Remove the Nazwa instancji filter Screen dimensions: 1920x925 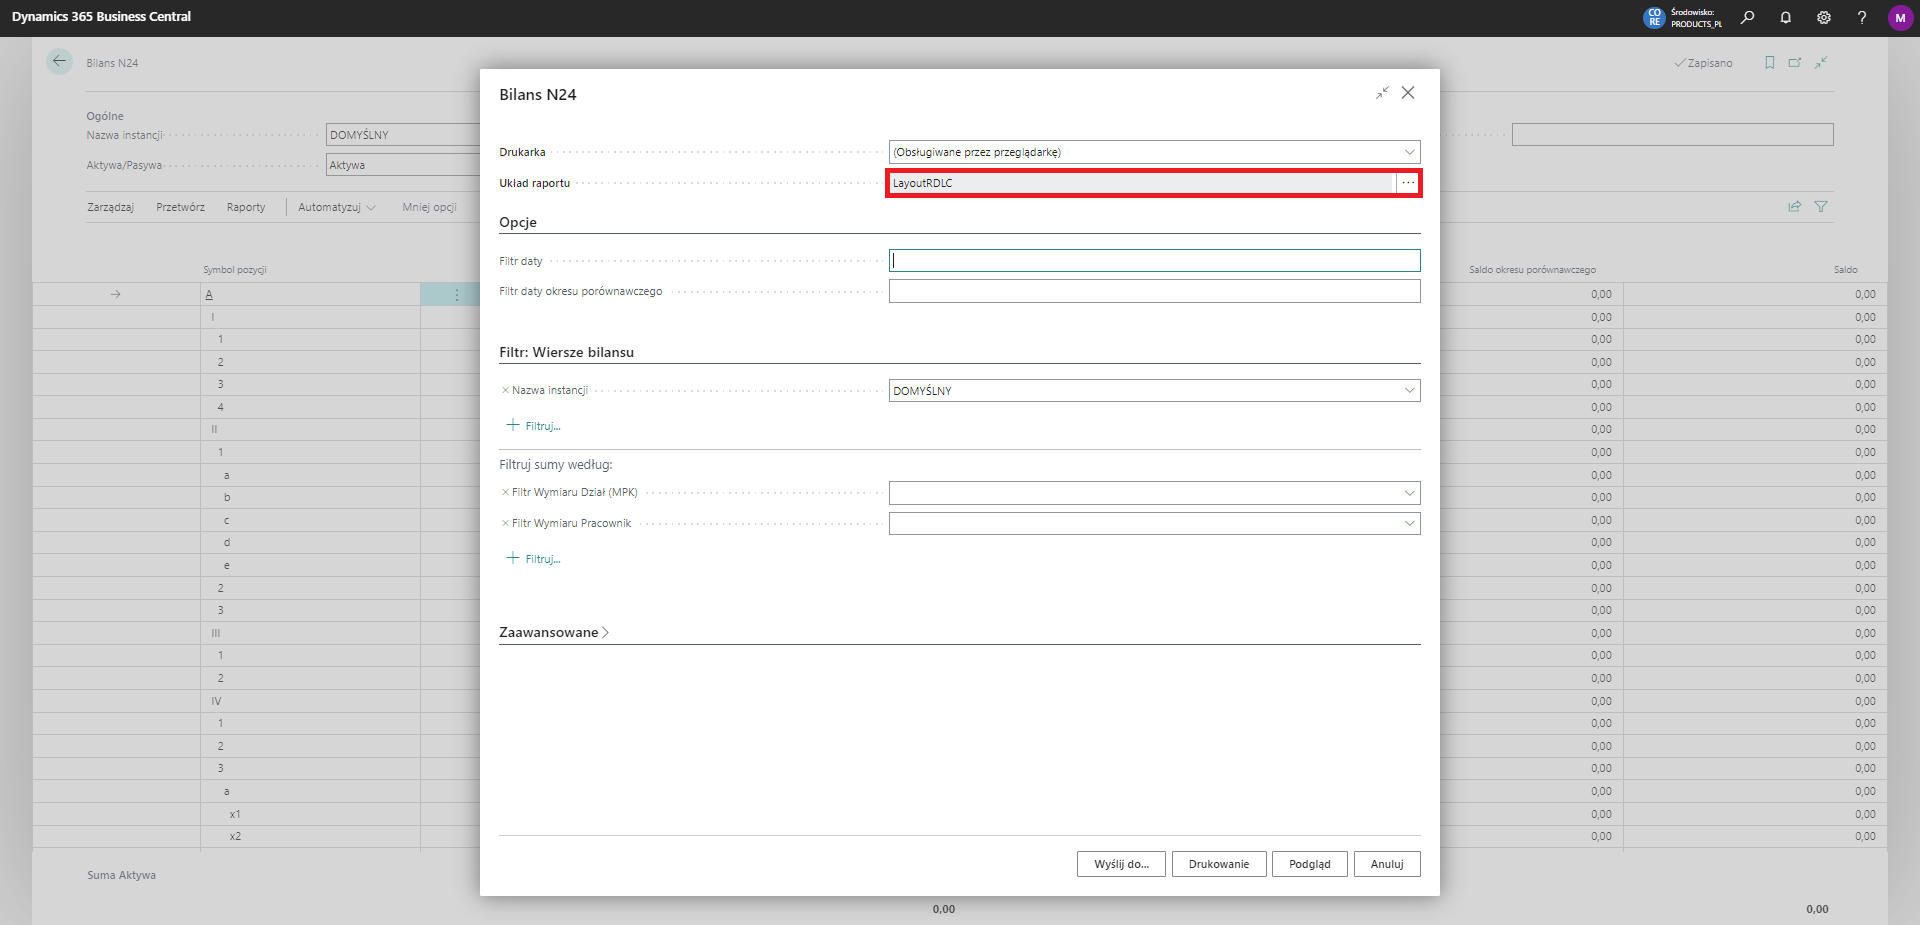[505, 391]
